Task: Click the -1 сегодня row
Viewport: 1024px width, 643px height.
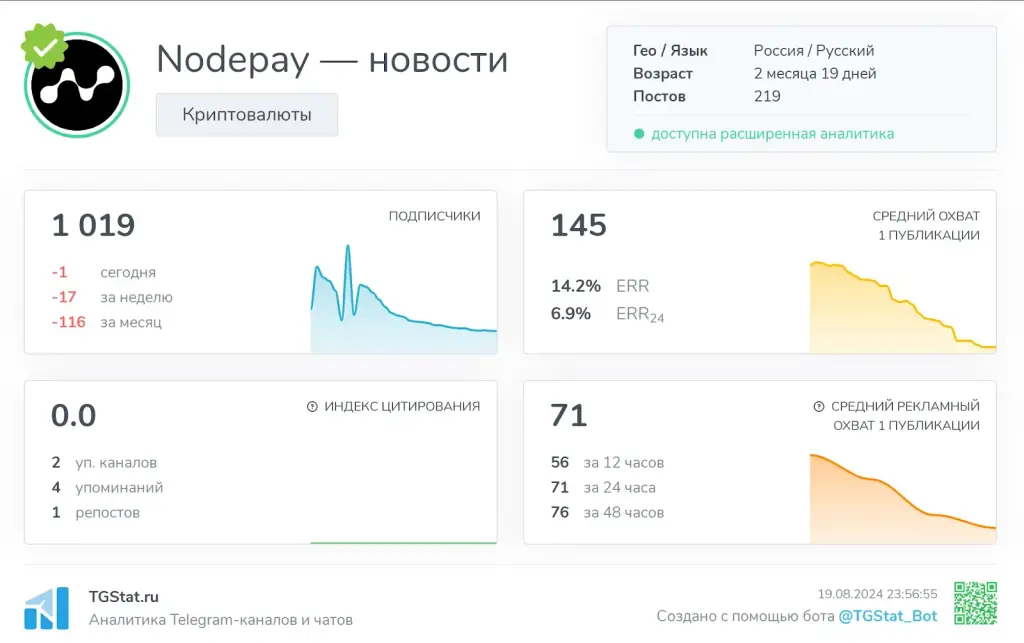Action: [104, 272]
